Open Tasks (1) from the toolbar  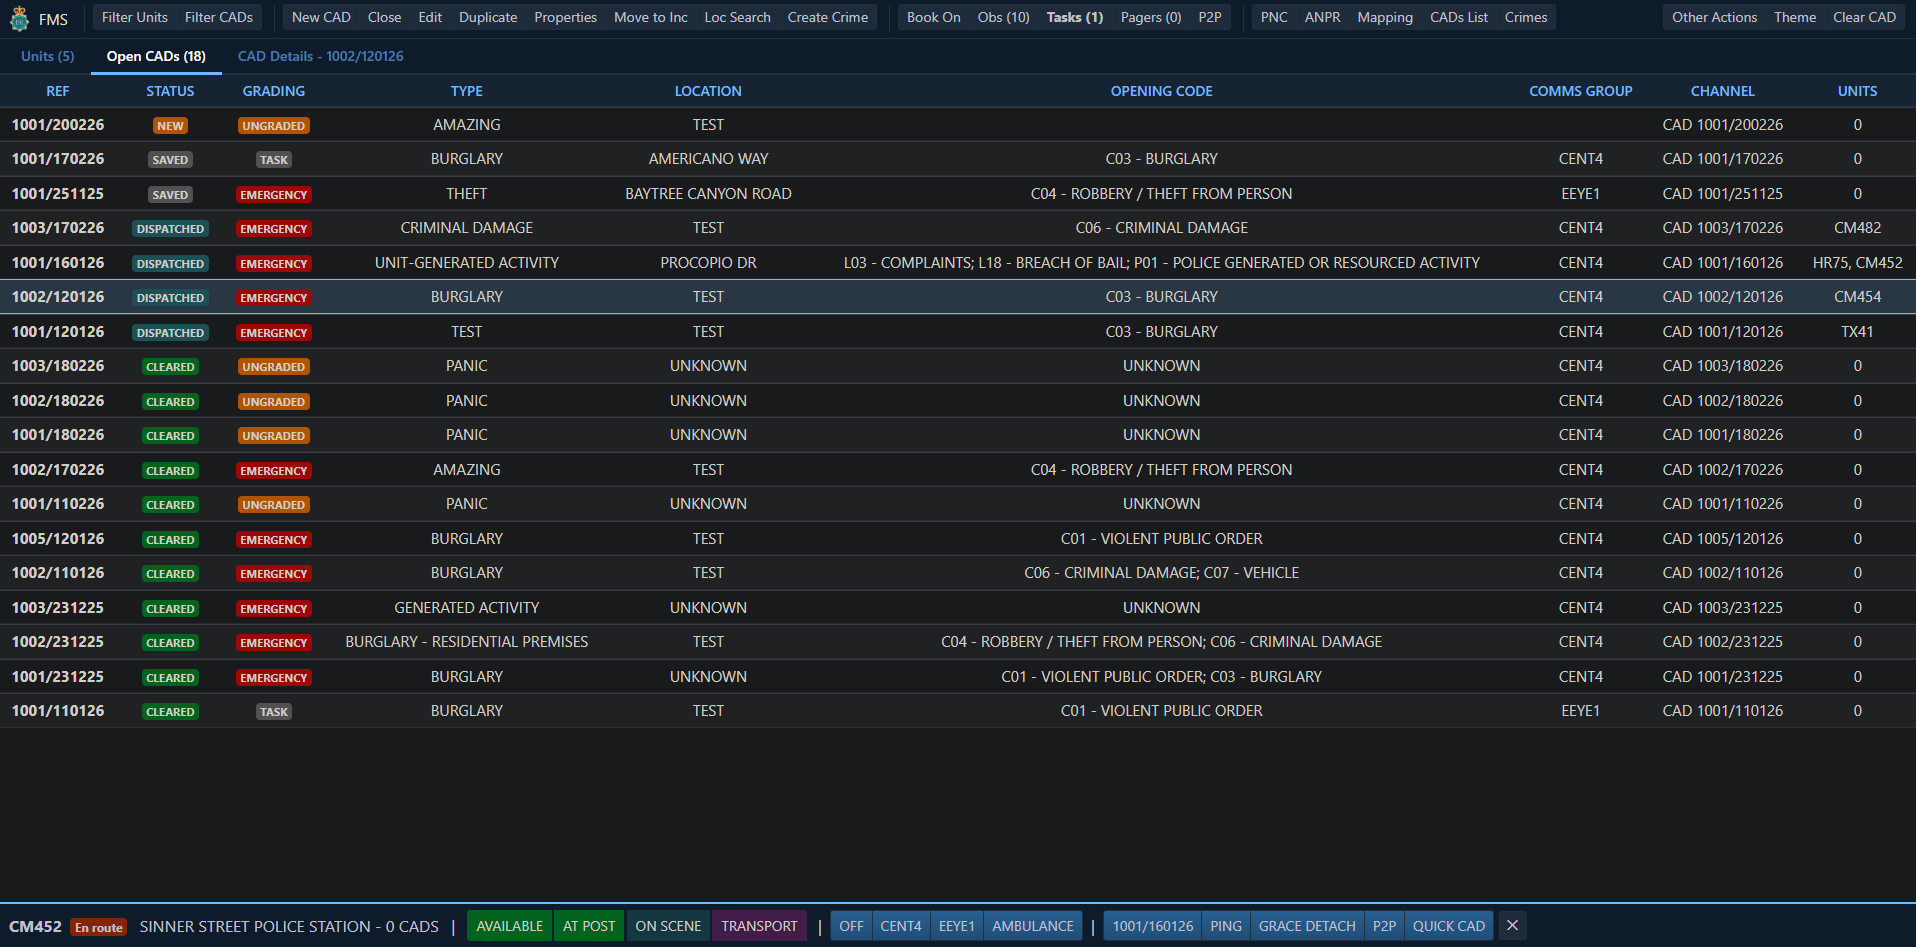tap(1074, 17)
